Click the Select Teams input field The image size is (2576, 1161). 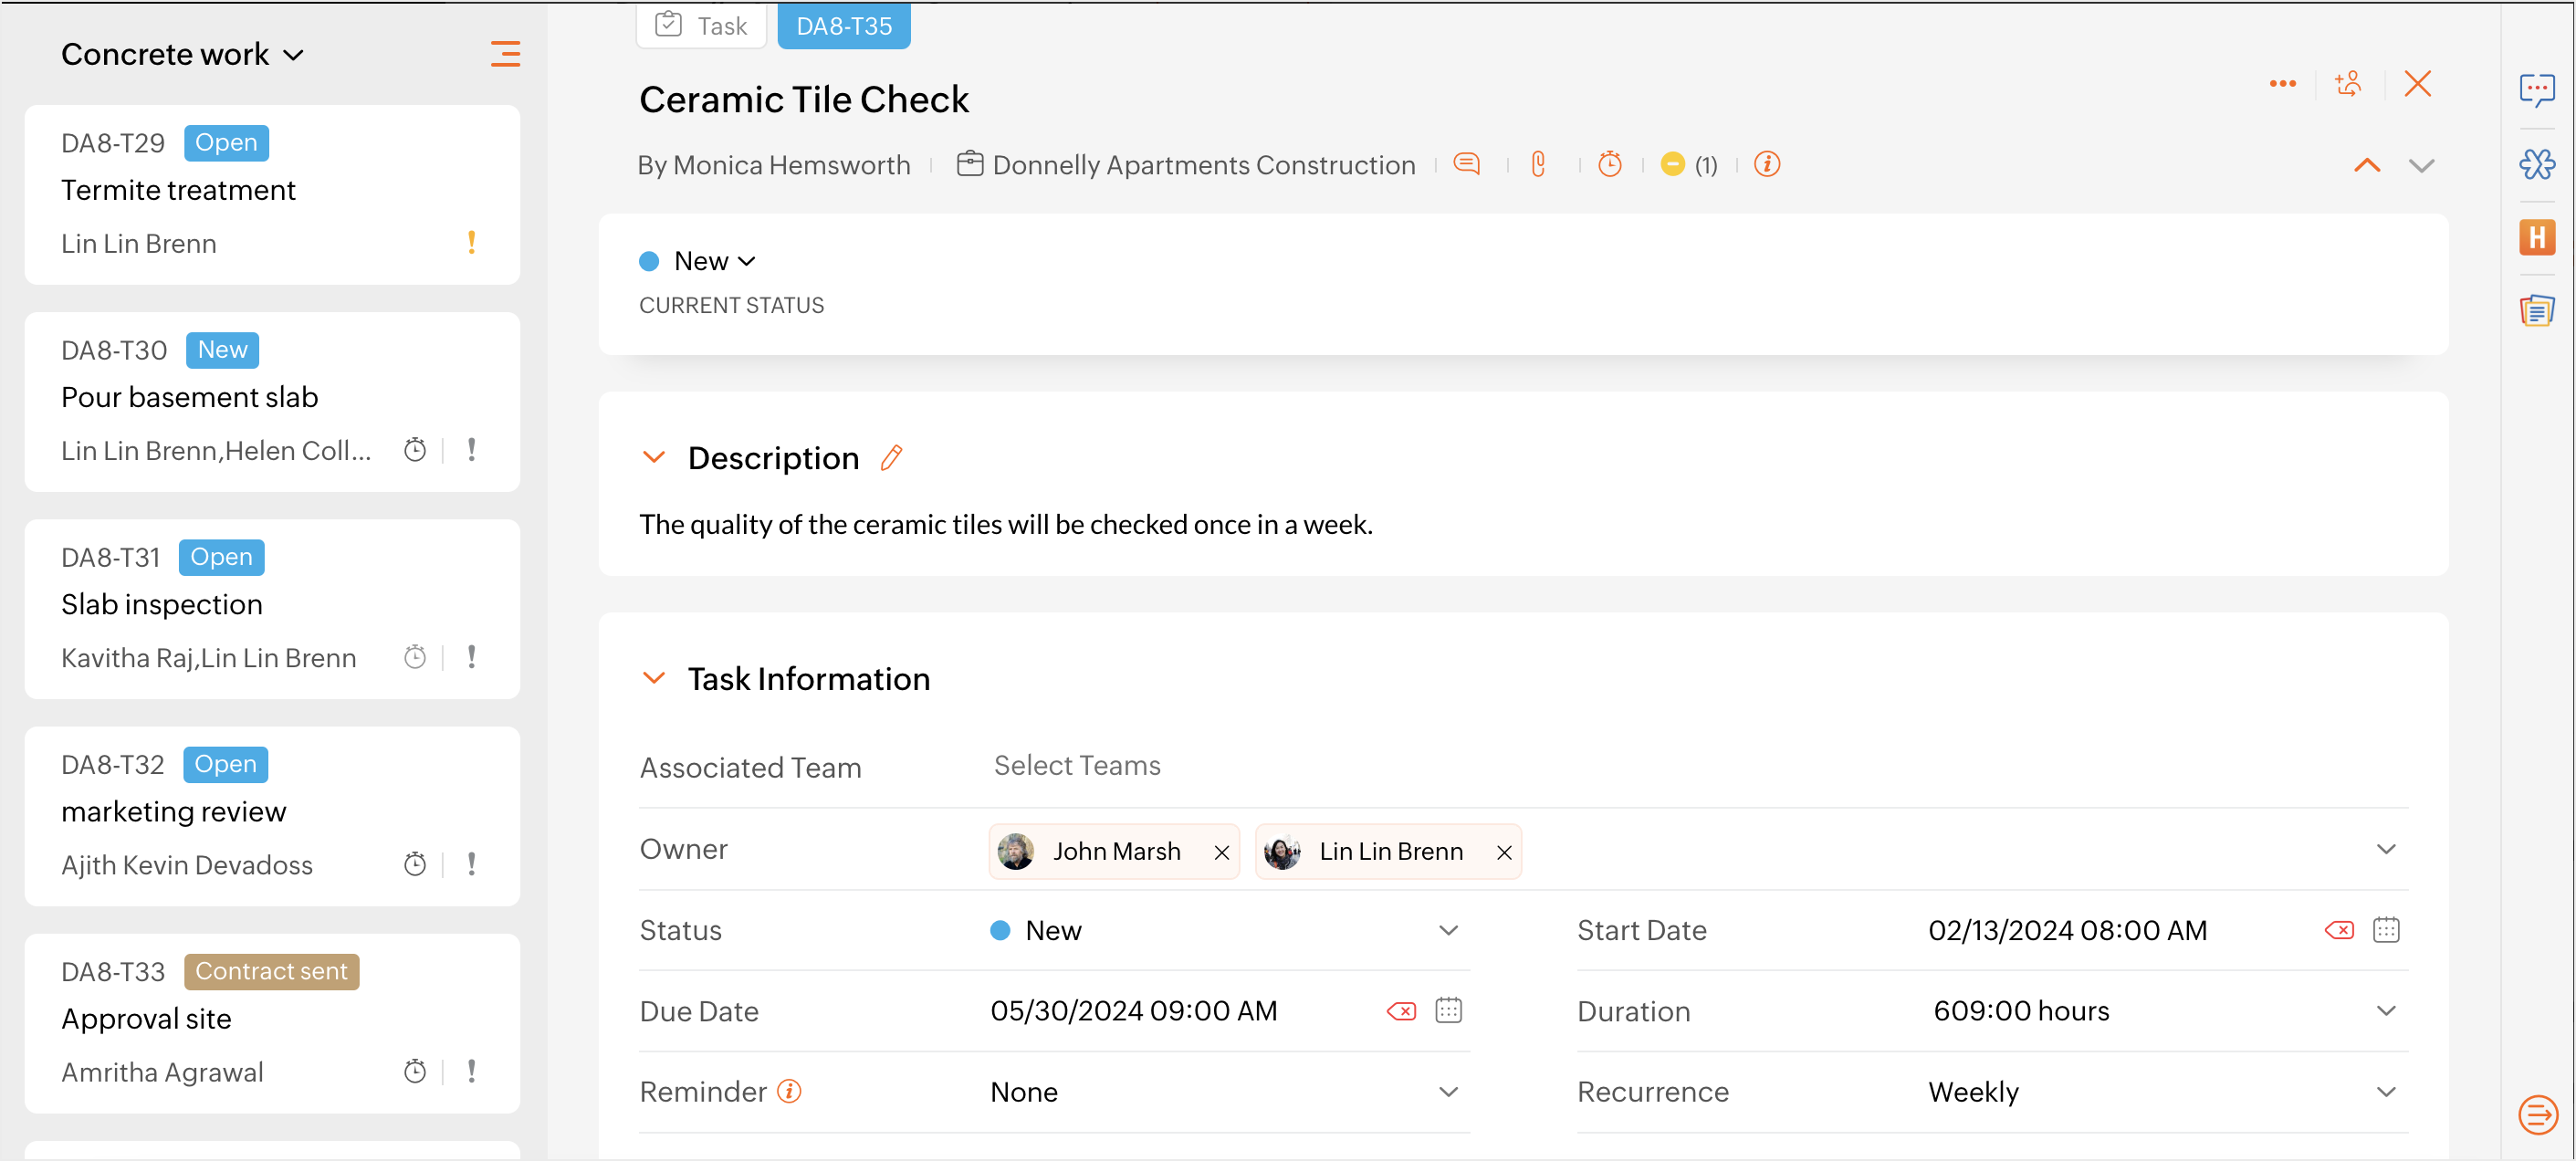1077,766
